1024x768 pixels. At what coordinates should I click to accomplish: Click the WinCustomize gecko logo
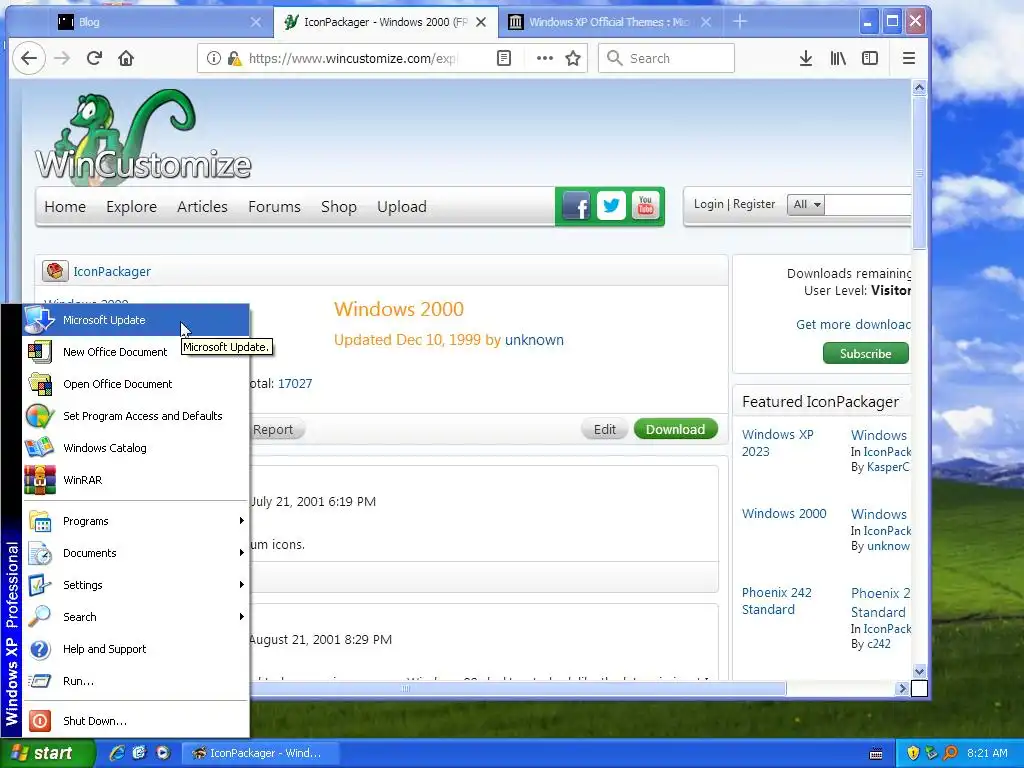coord(143,135)
